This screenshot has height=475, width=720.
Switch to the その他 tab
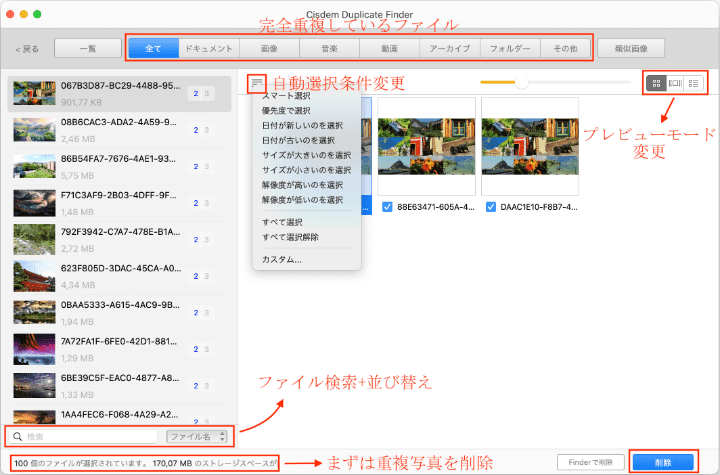click(565, 48)
